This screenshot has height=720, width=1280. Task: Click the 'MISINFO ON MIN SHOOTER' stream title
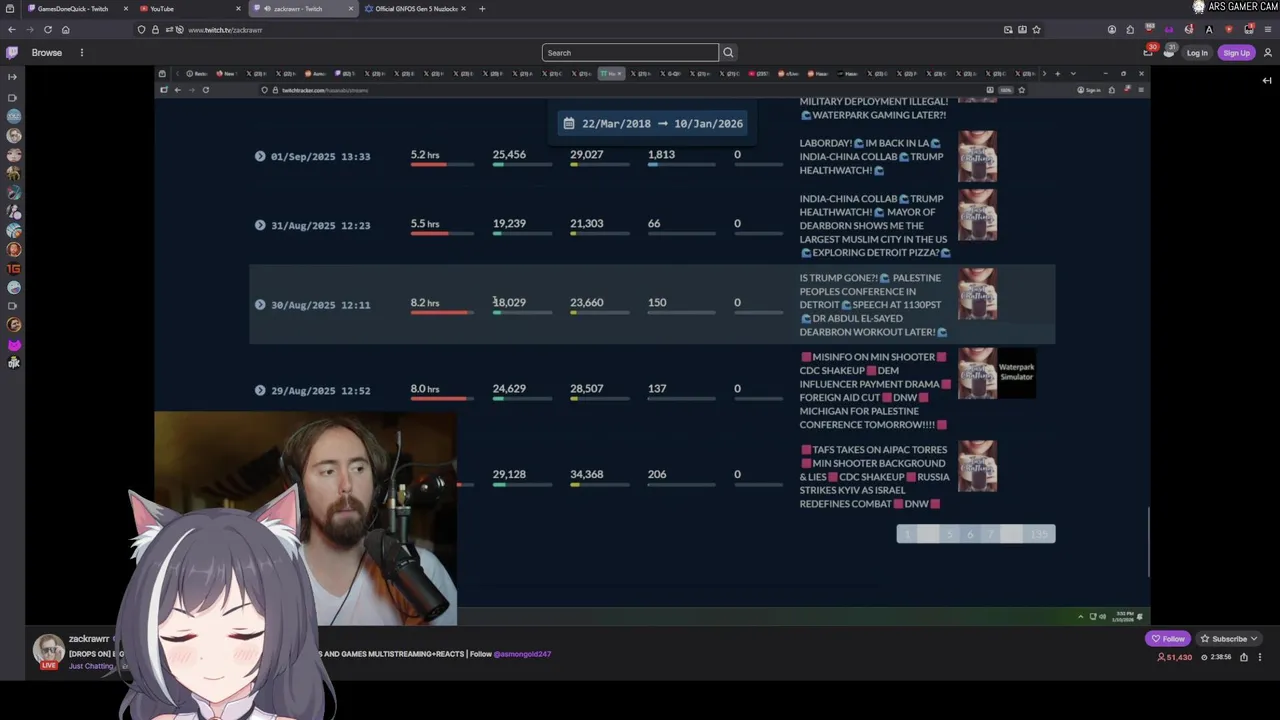[875, 390]
